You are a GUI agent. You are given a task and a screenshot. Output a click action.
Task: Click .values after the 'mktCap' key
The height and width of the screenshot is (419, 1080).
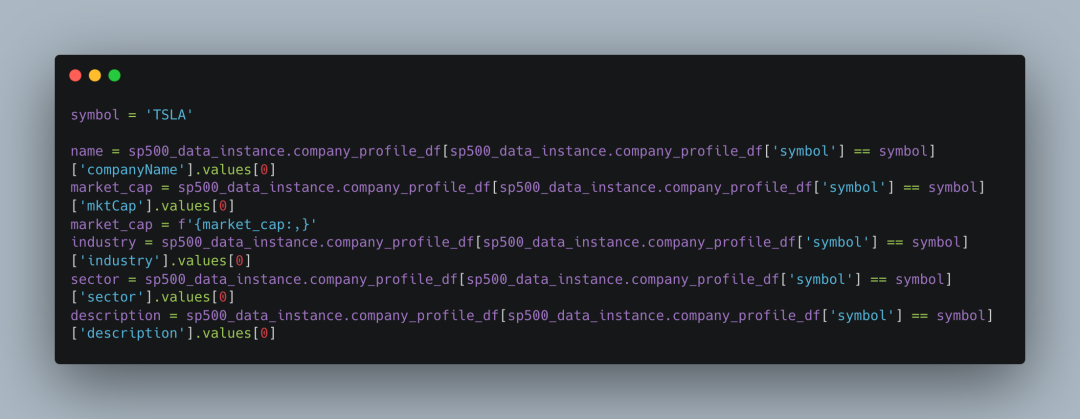(x=182, y=206)
